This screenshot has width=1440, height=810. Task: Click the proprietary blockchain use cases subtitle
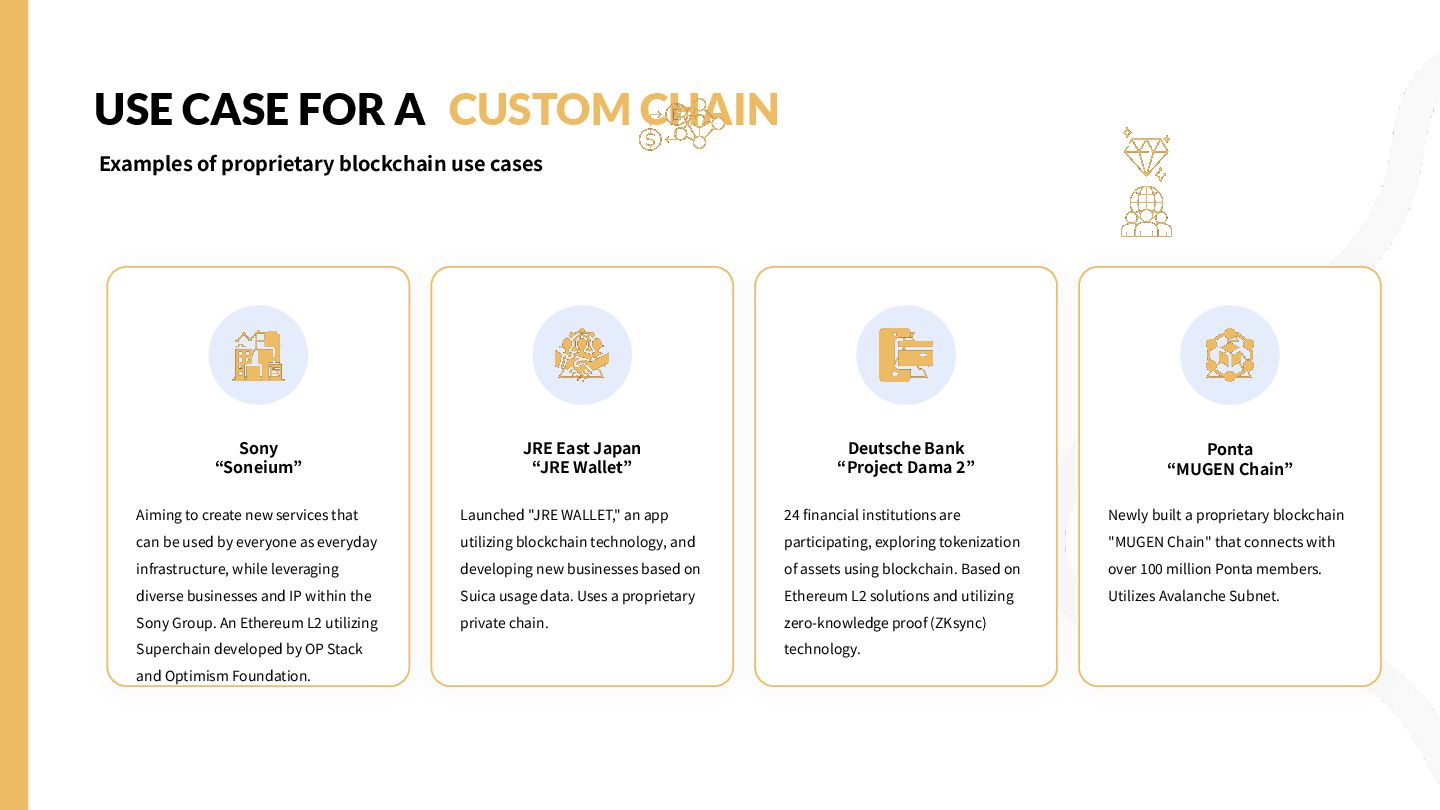(x=321, y=164)
